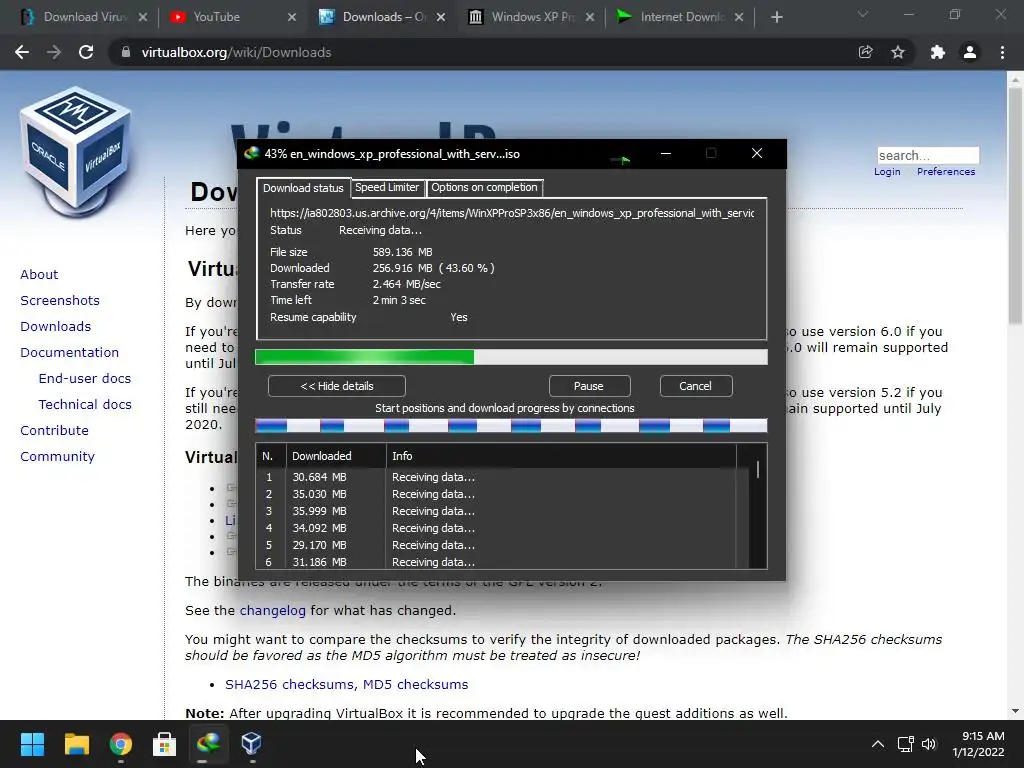Open the SHA256 checksums link
Screen dimensions: 1024x768
pyautogui.click(x=290, y=684)
